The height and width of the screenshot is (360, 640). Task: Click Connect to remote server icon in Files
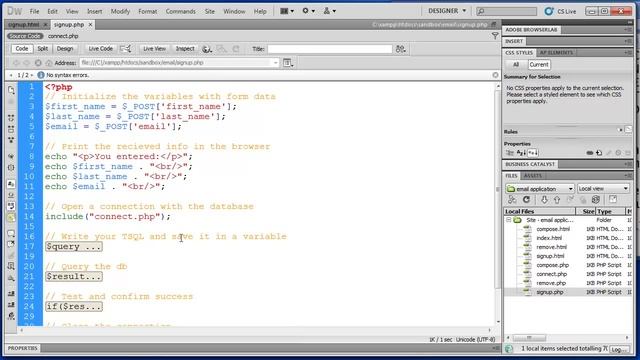pyautogui.click(x=512, y=200)
